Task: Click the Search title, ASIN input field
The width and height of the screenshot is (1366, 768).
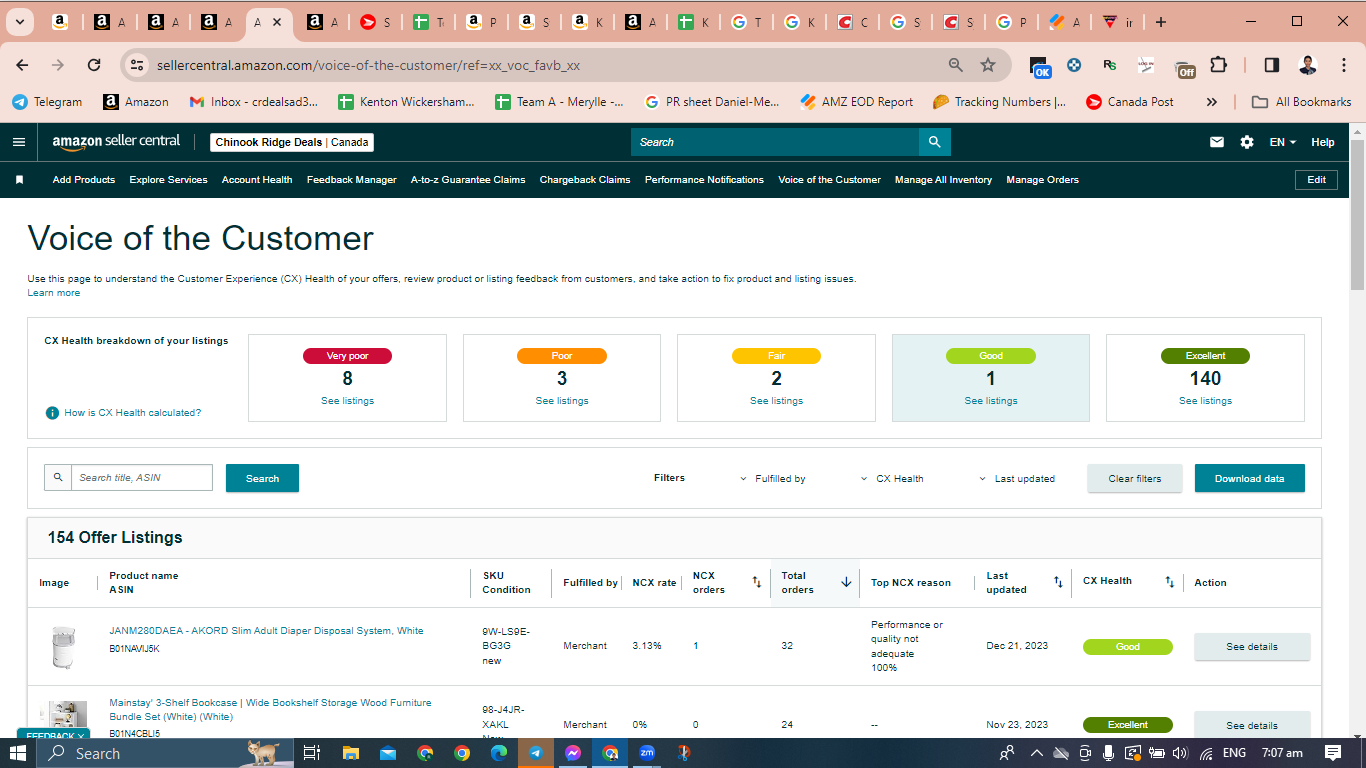Action: [141, 478]
